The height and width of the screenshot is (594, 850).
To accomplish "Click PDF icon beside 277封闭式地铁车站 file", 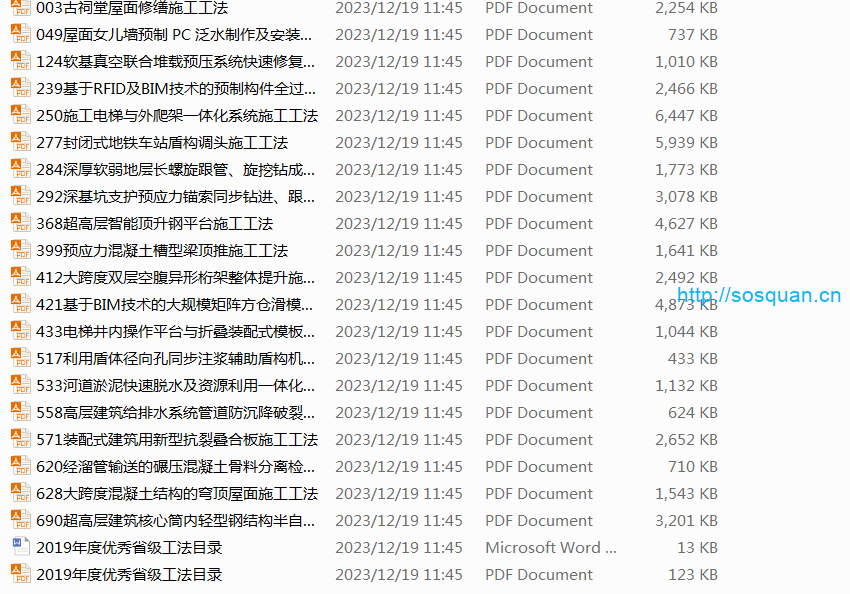I will (x=20, y=142).
